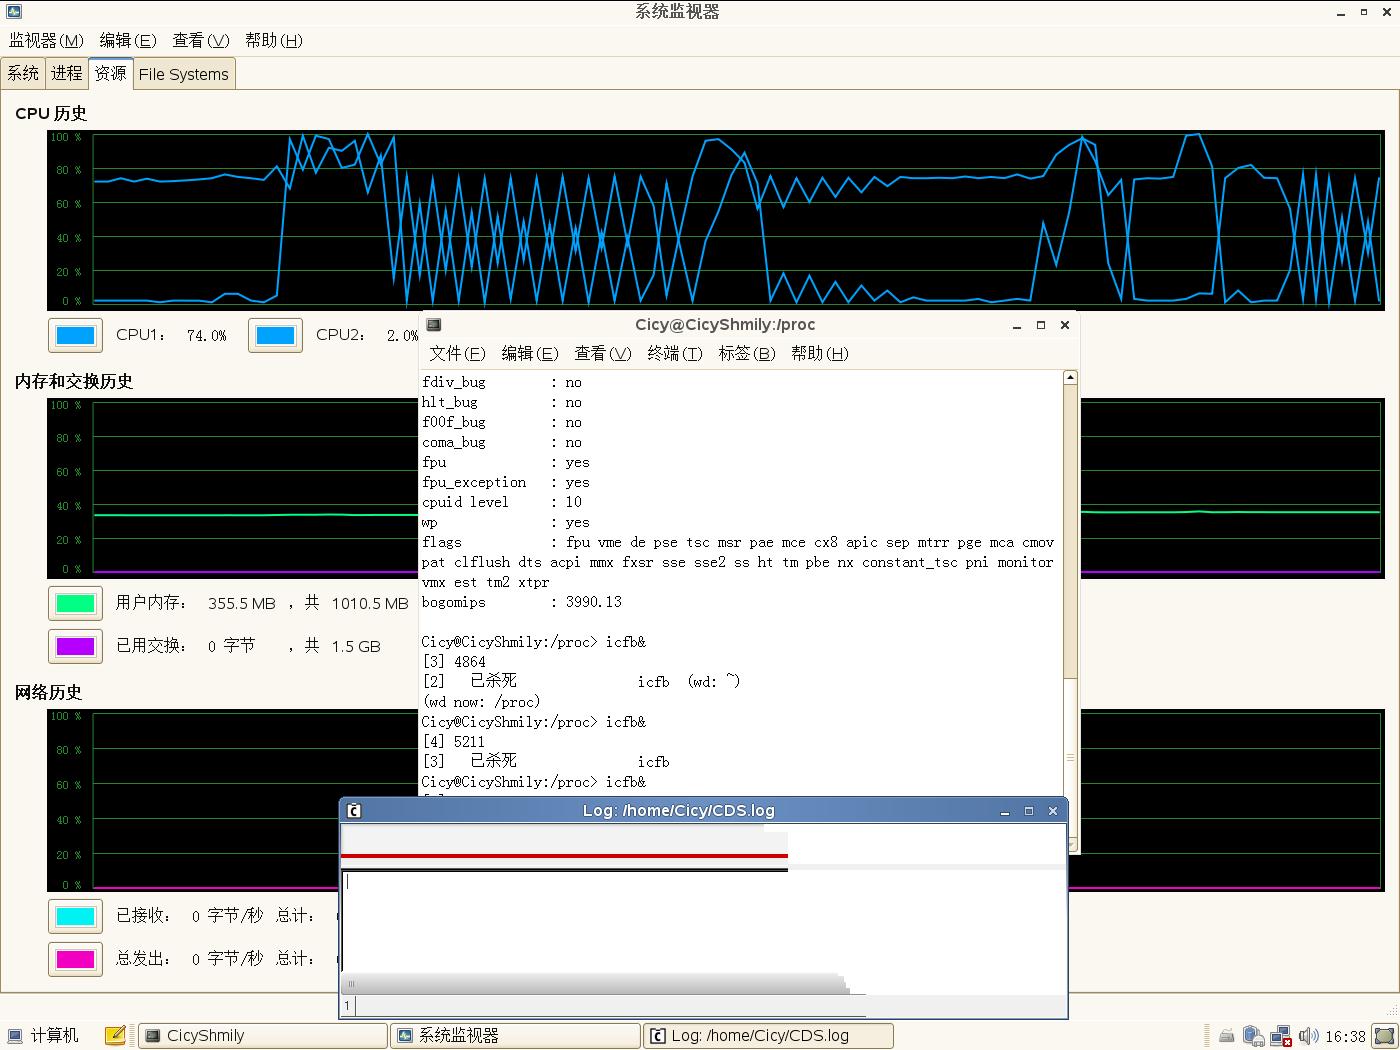This screenshot has height=1050, width=1400.
Task: Open the disconnected network tray icon
Action: (1280, 1036)
